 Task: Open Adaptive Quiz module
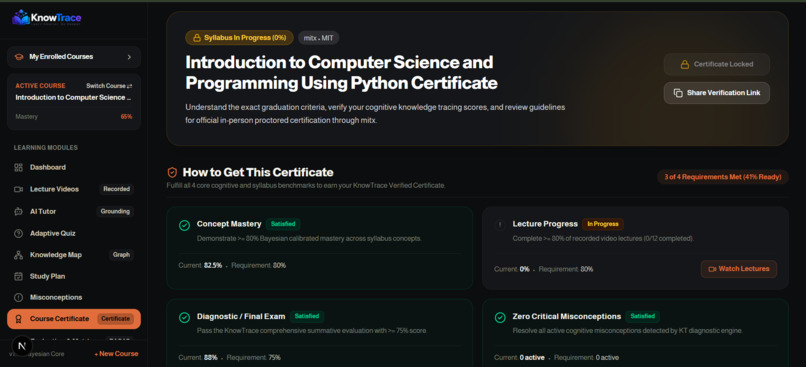click(x=74, y=233)
